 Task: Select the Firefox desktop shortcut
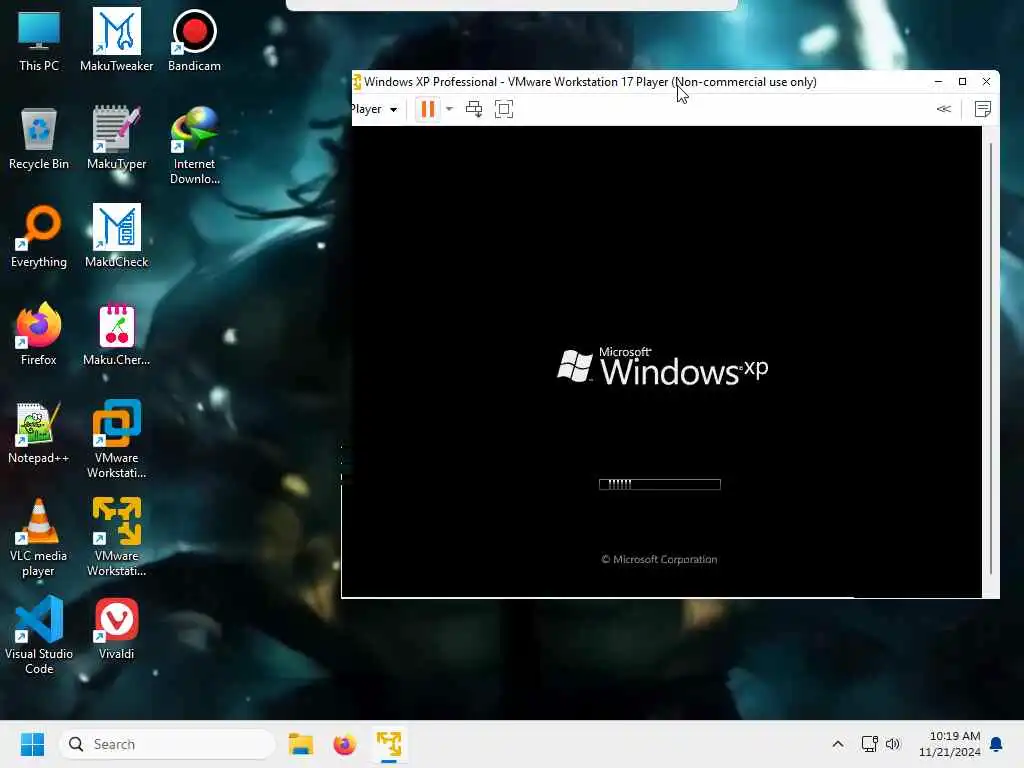pos(39,334)
